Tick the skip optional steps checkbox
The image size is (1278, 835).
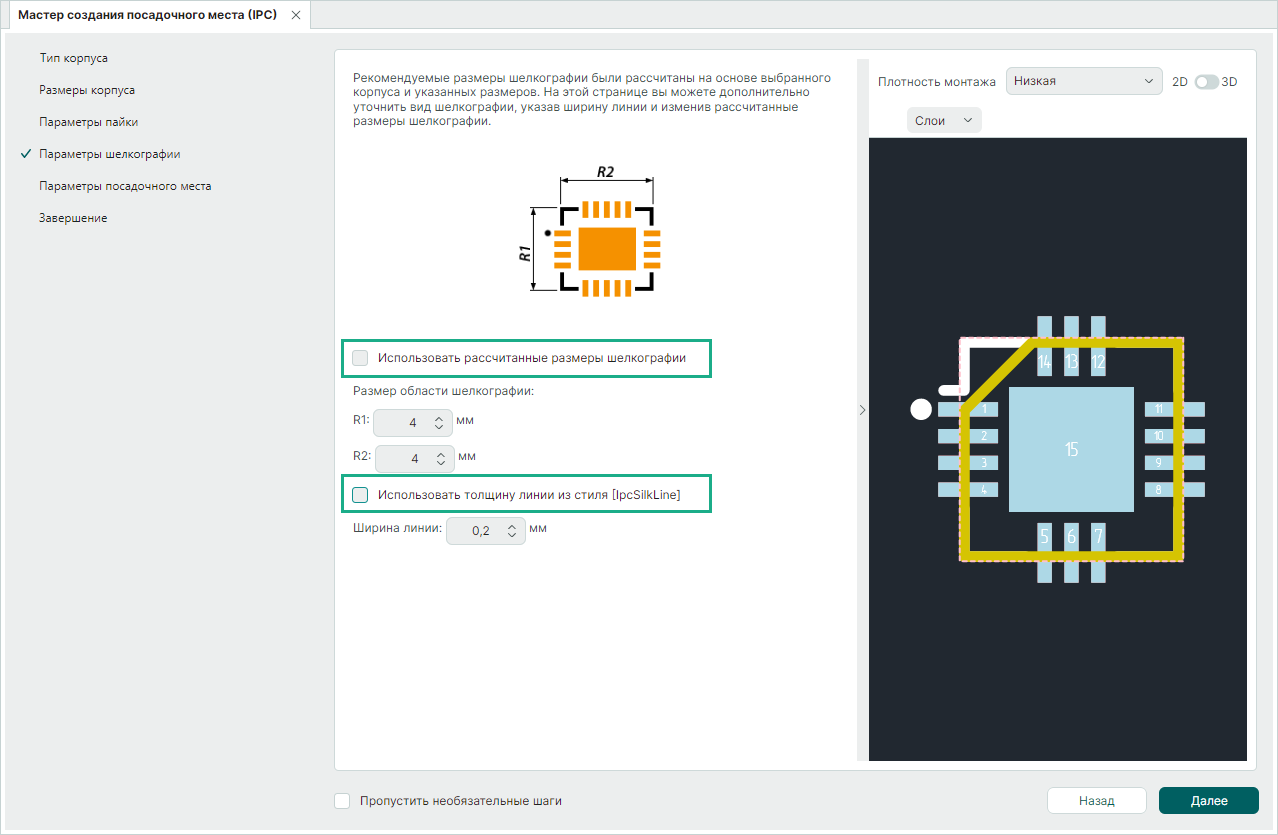click(342, 801)
